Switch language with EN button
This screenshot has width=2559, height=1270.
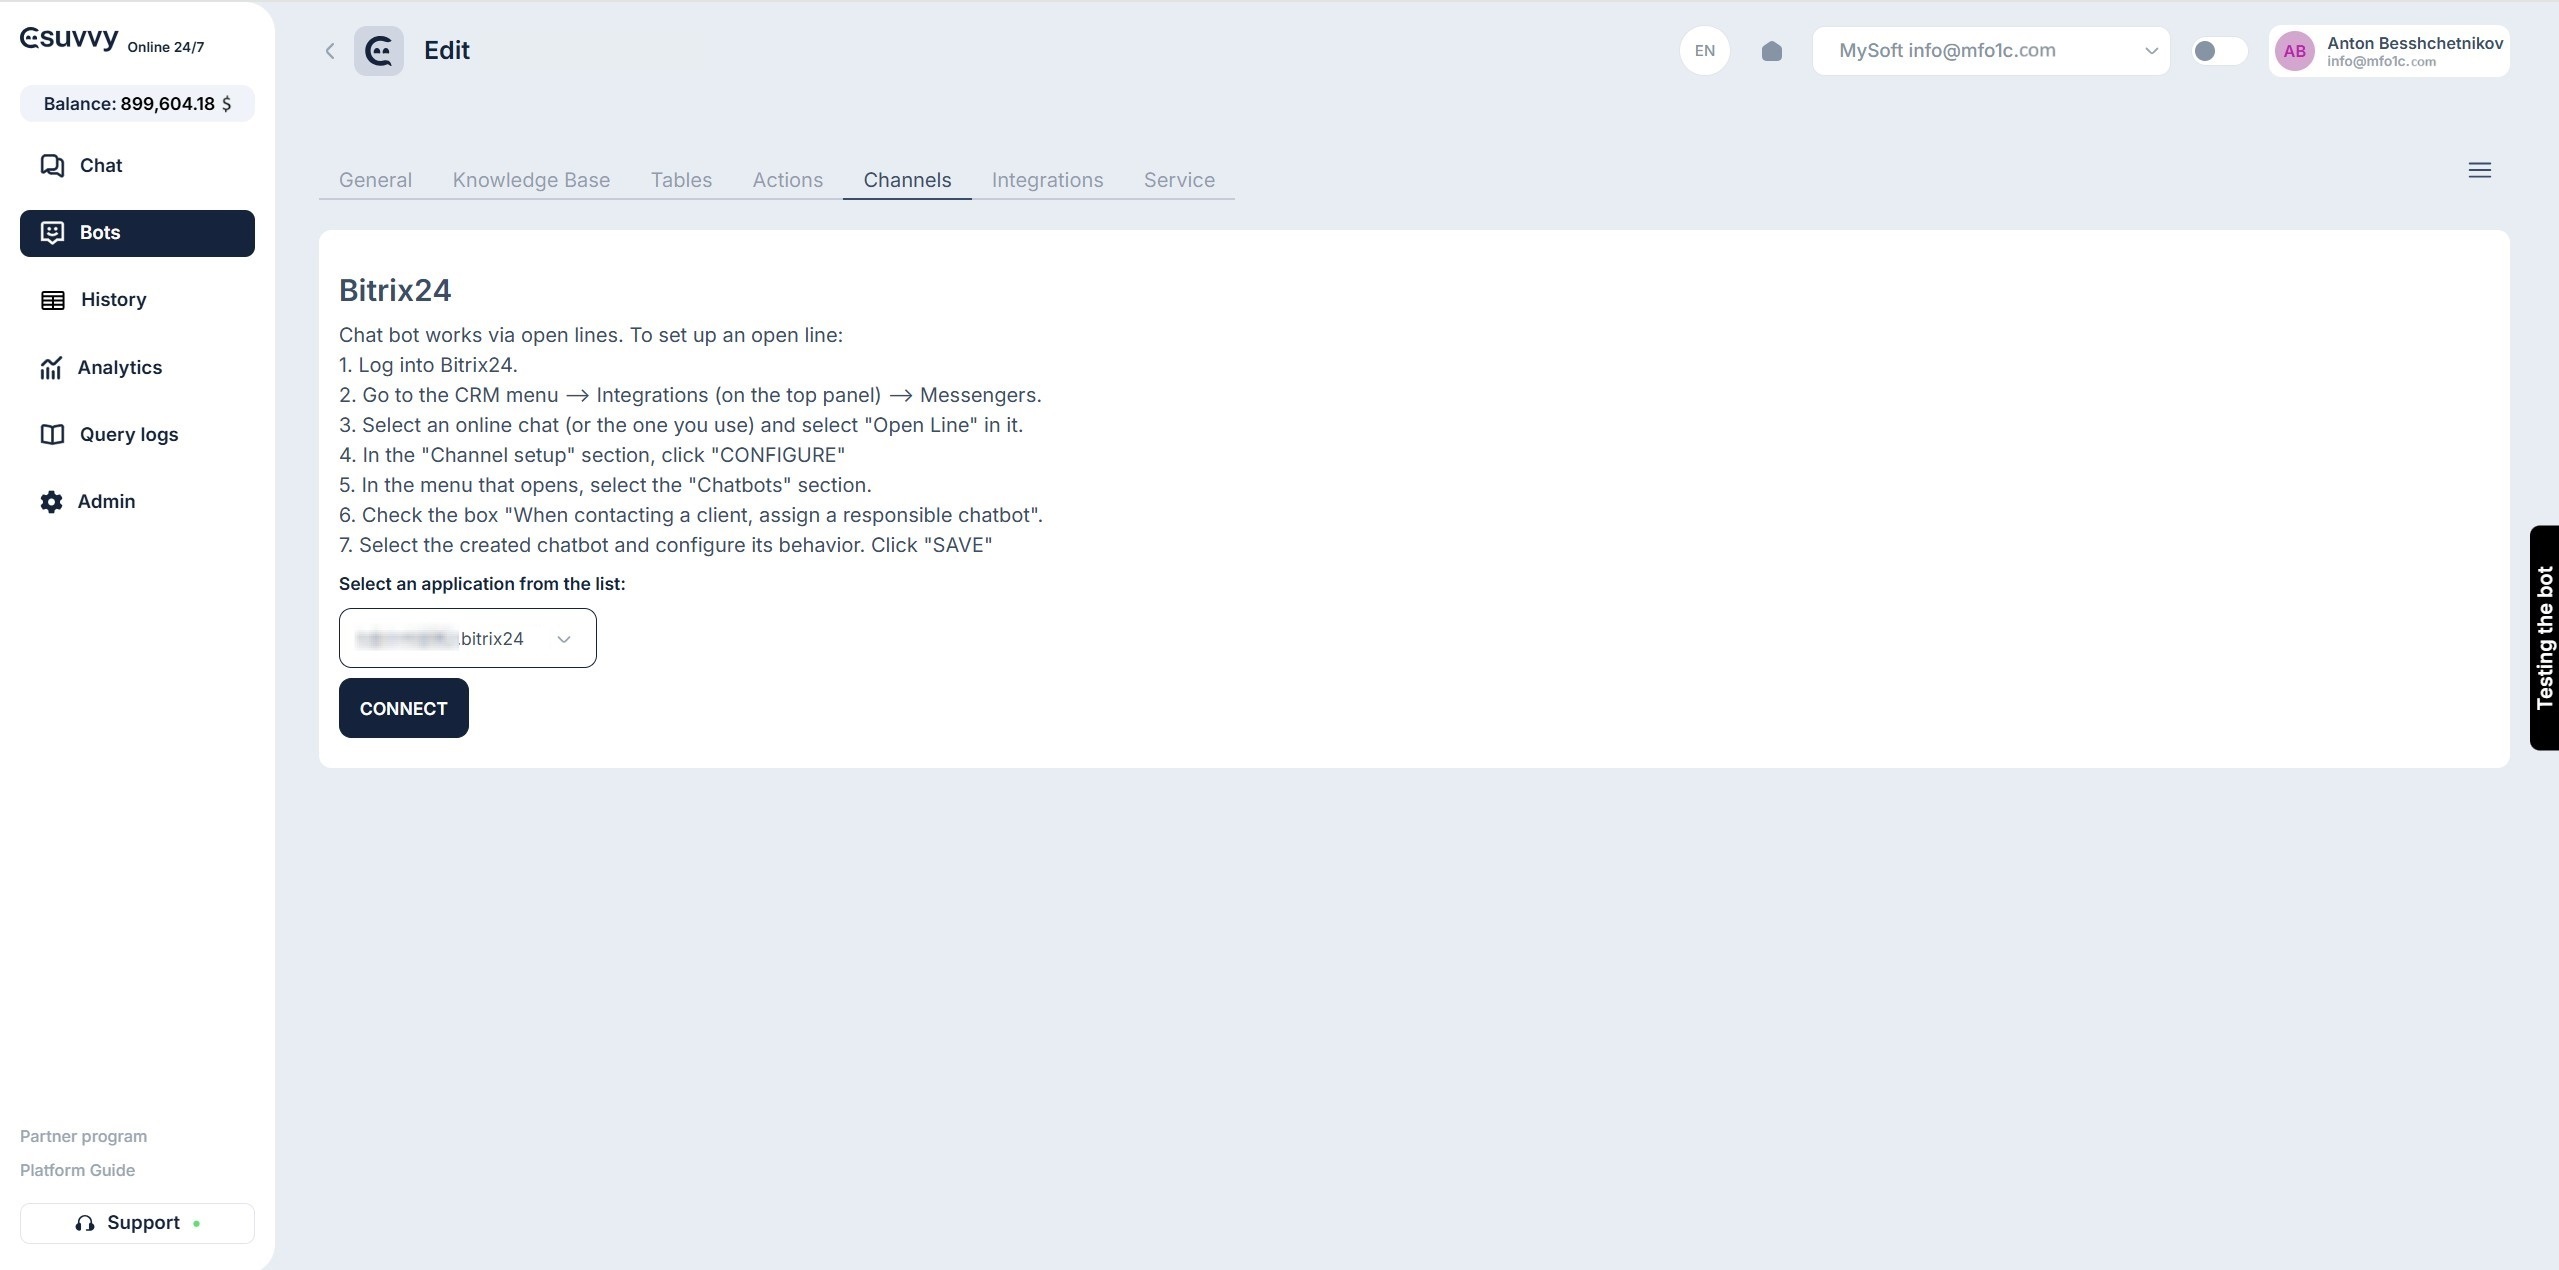pyautogui.click(x=1704, y=51)
